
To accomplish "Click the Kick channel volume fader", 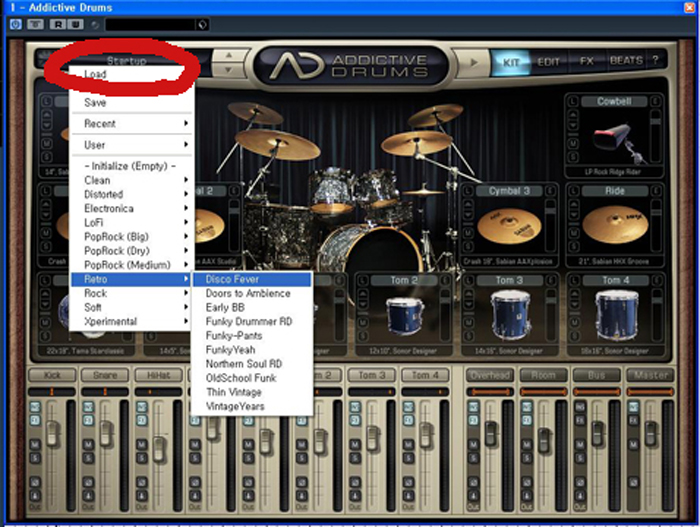I will click(x=53, y=433).
